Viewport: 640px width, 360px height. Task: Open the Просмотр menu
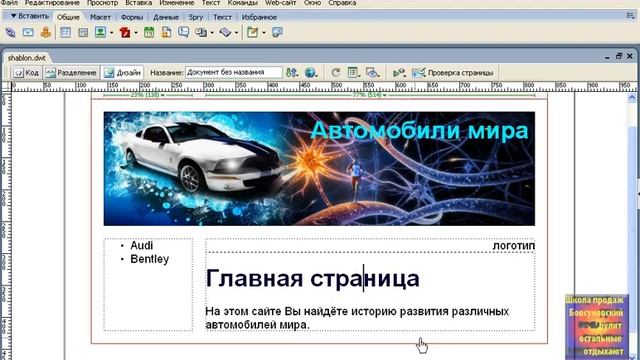click(x=102, y=3)
